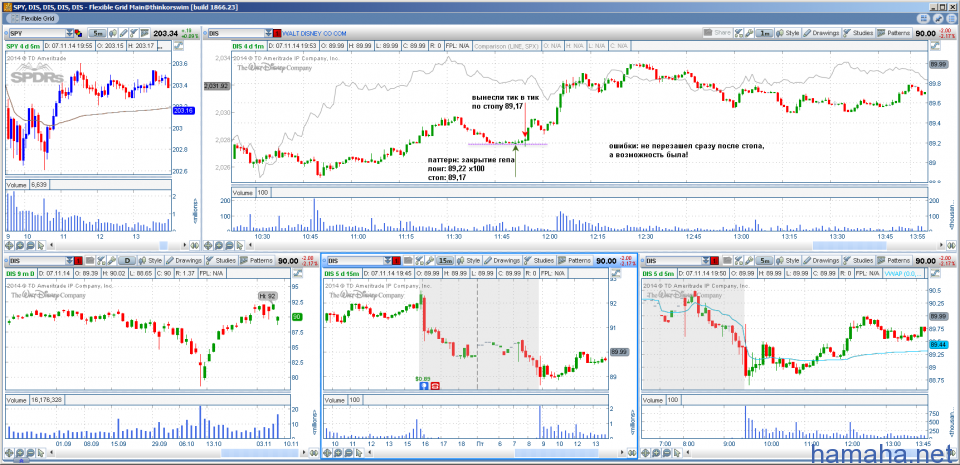Expand symbol dropdown on DIS 15m chart
960x465 pixels.
click(x=388, y=260)
